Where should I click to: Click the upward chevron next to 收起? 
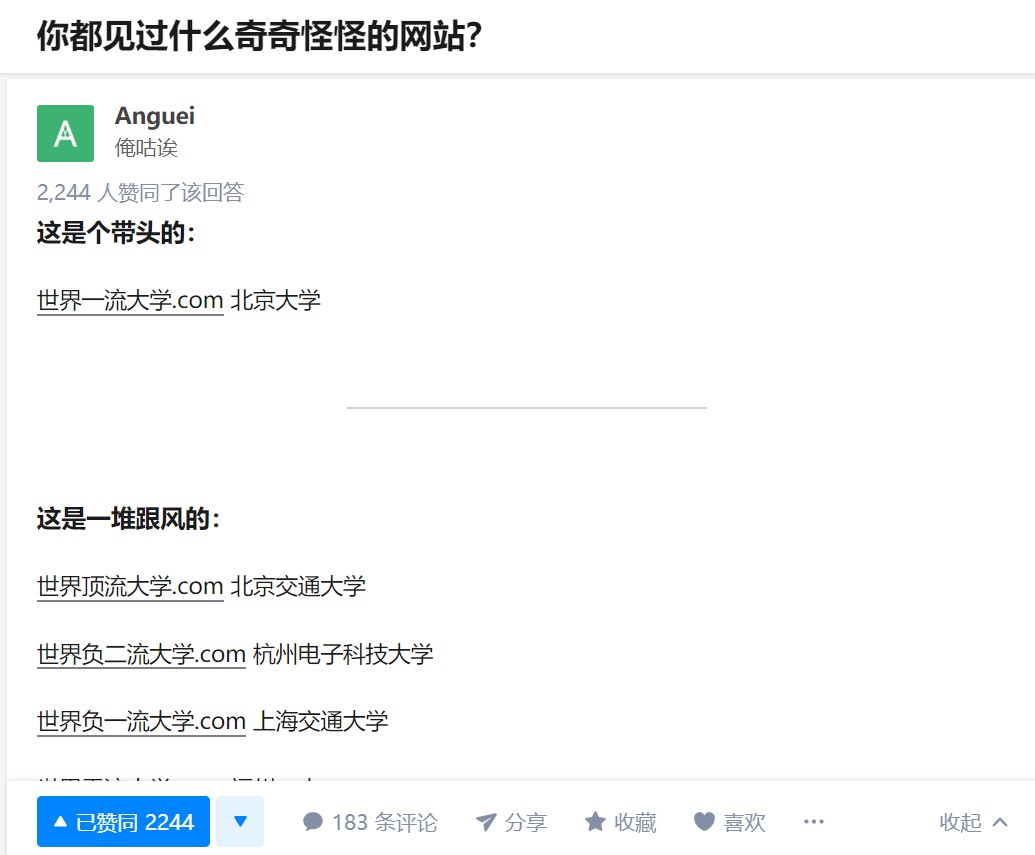1000,822
